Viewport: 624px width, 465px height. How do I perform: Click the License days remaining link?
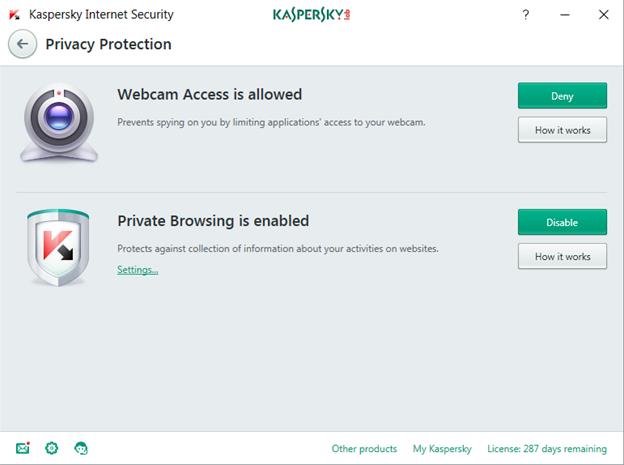(547, 449)
